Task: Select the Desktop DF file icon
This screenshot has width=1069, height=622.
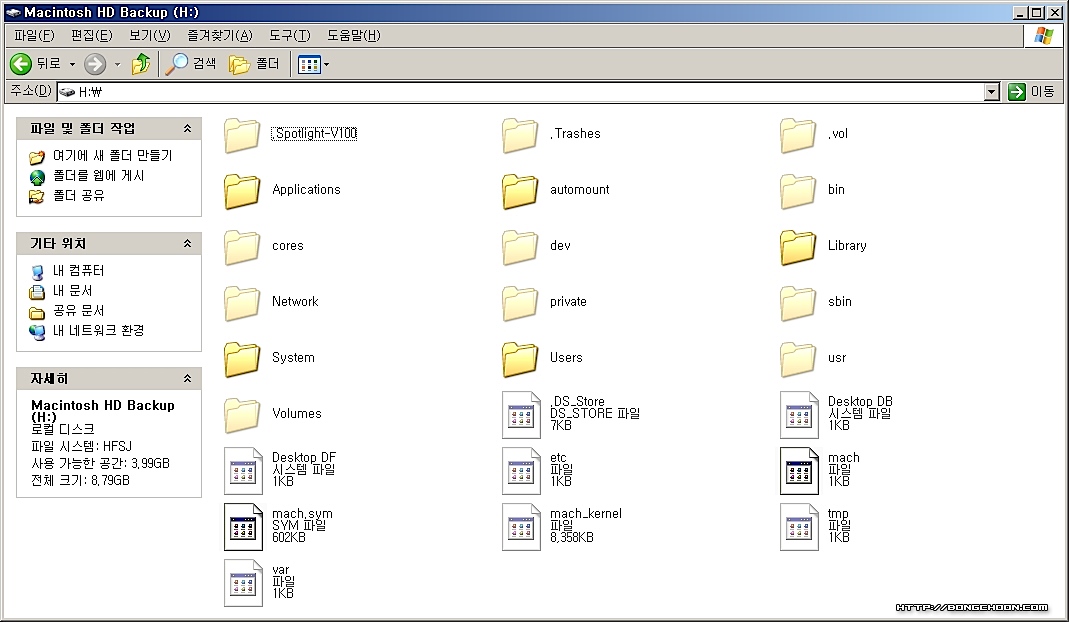Action: pyautogui.click(x=243, y=471)
